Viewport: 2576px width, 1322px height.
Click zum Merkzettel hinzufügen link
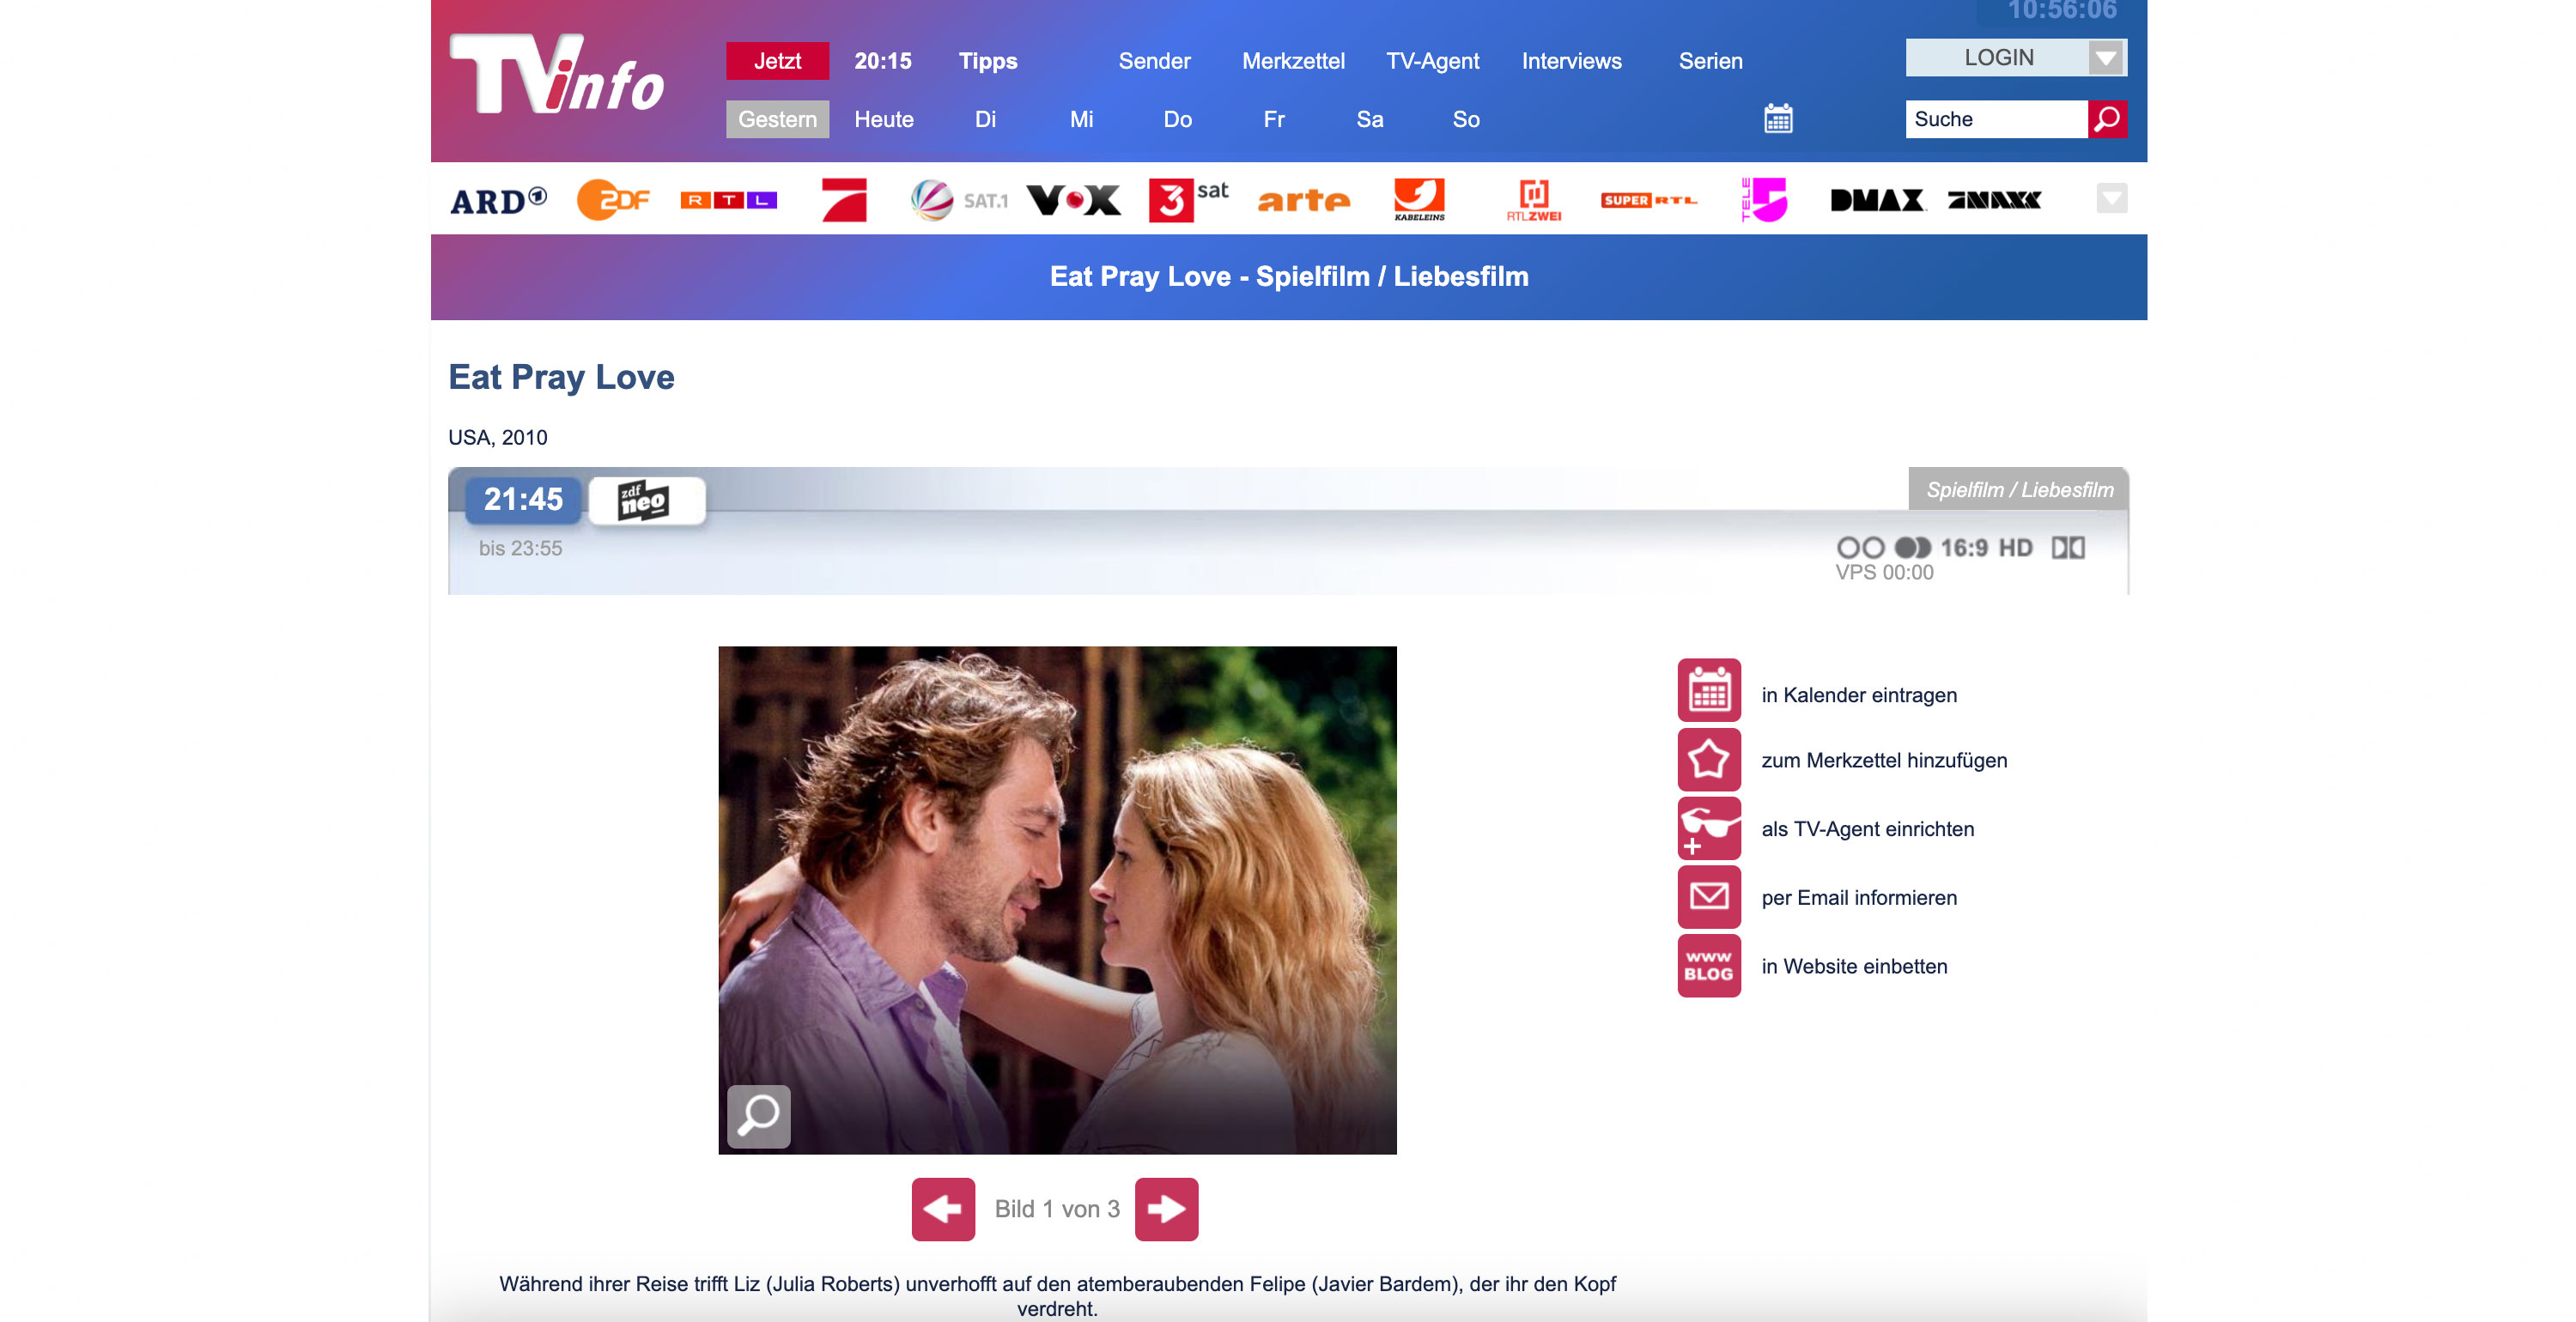[x=1884, y=760]
